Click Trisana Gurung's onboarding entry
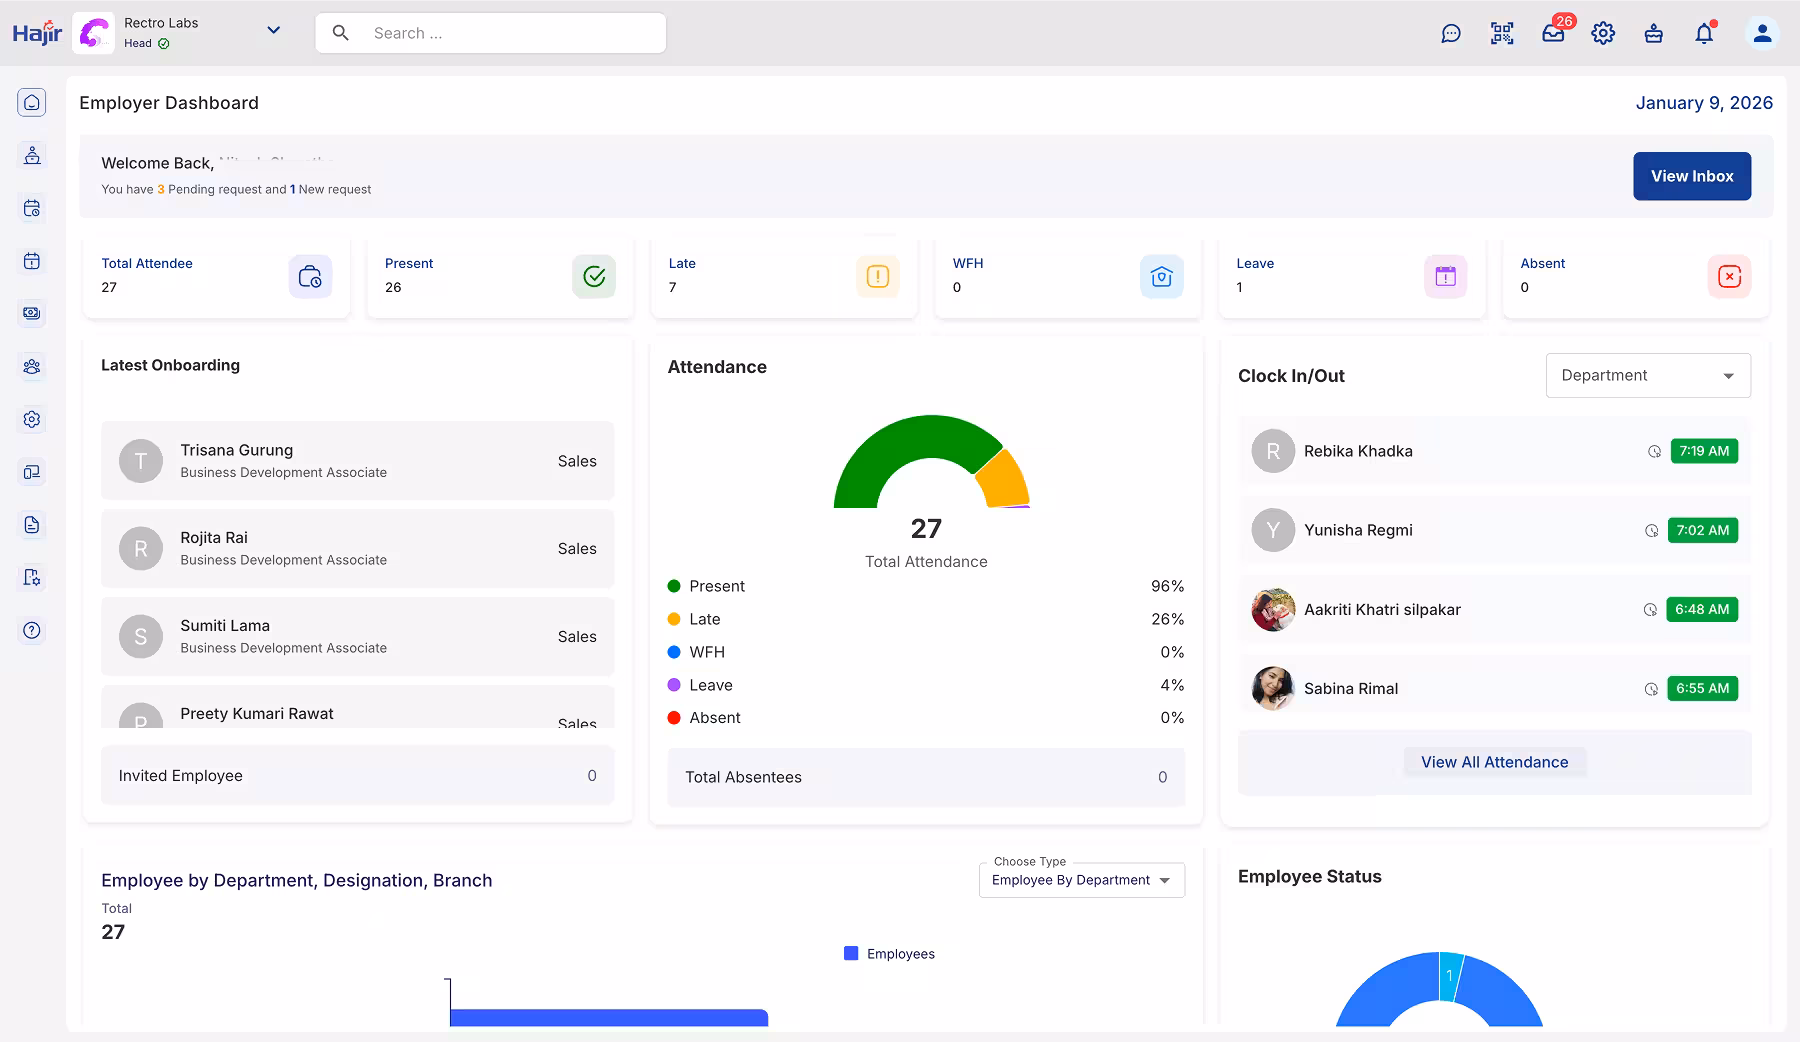This screenshot has height=1042, width=1800. coord(357,460)
